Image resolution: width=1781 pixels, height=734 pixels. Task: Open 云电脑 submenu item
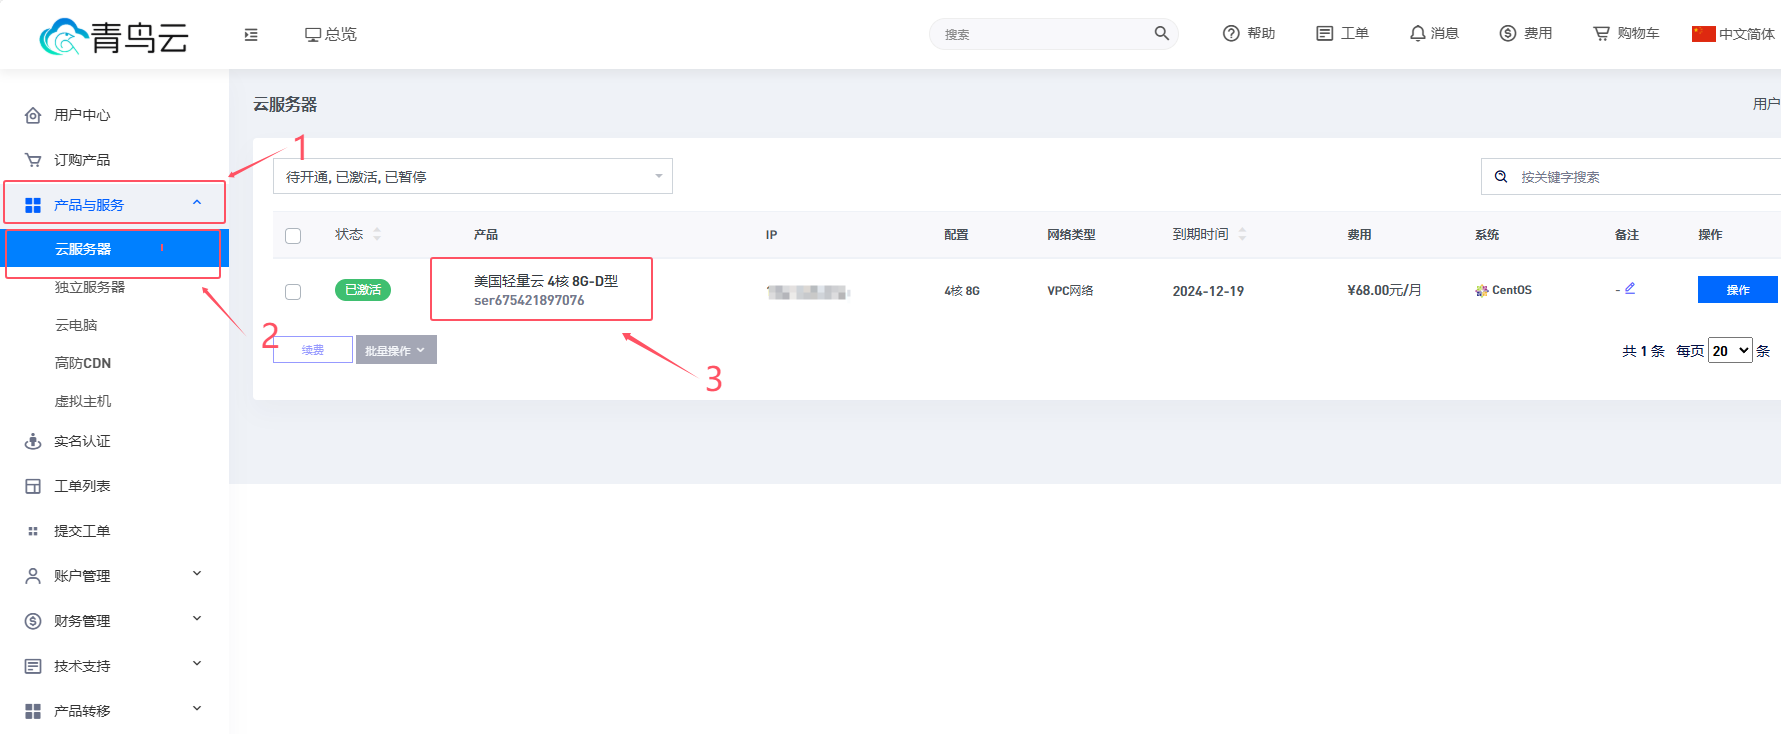(x=76, y=325)
